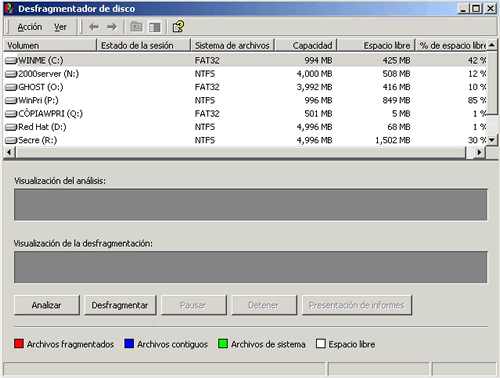
Task: Open the Help toolbar icon
Action: [x=178, y=26]
